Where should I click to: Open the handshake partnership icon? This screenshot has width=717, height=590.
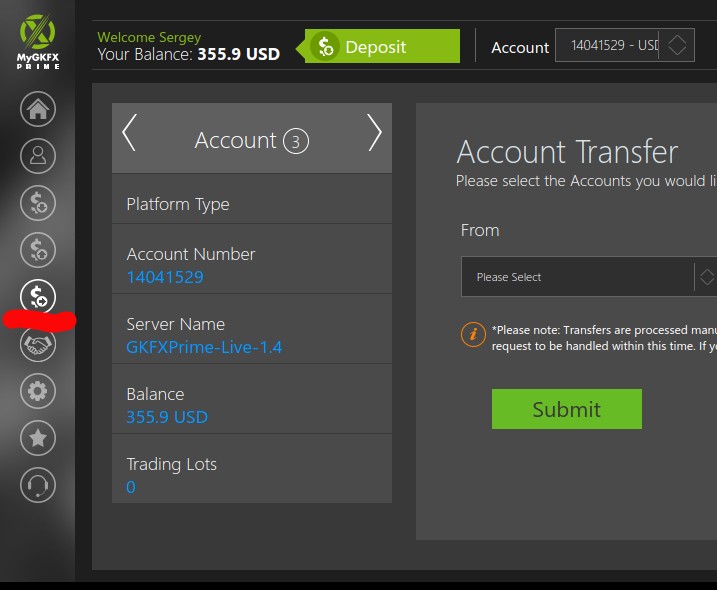[x=38, y=344]
